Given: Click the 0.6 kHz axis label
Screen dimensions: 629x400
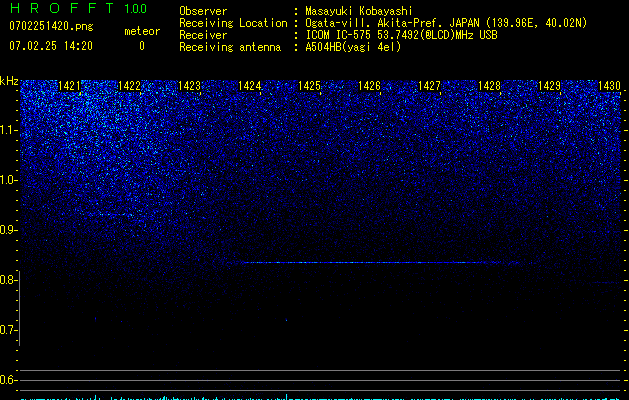Looking at the screenshot, I should point(8,380).
